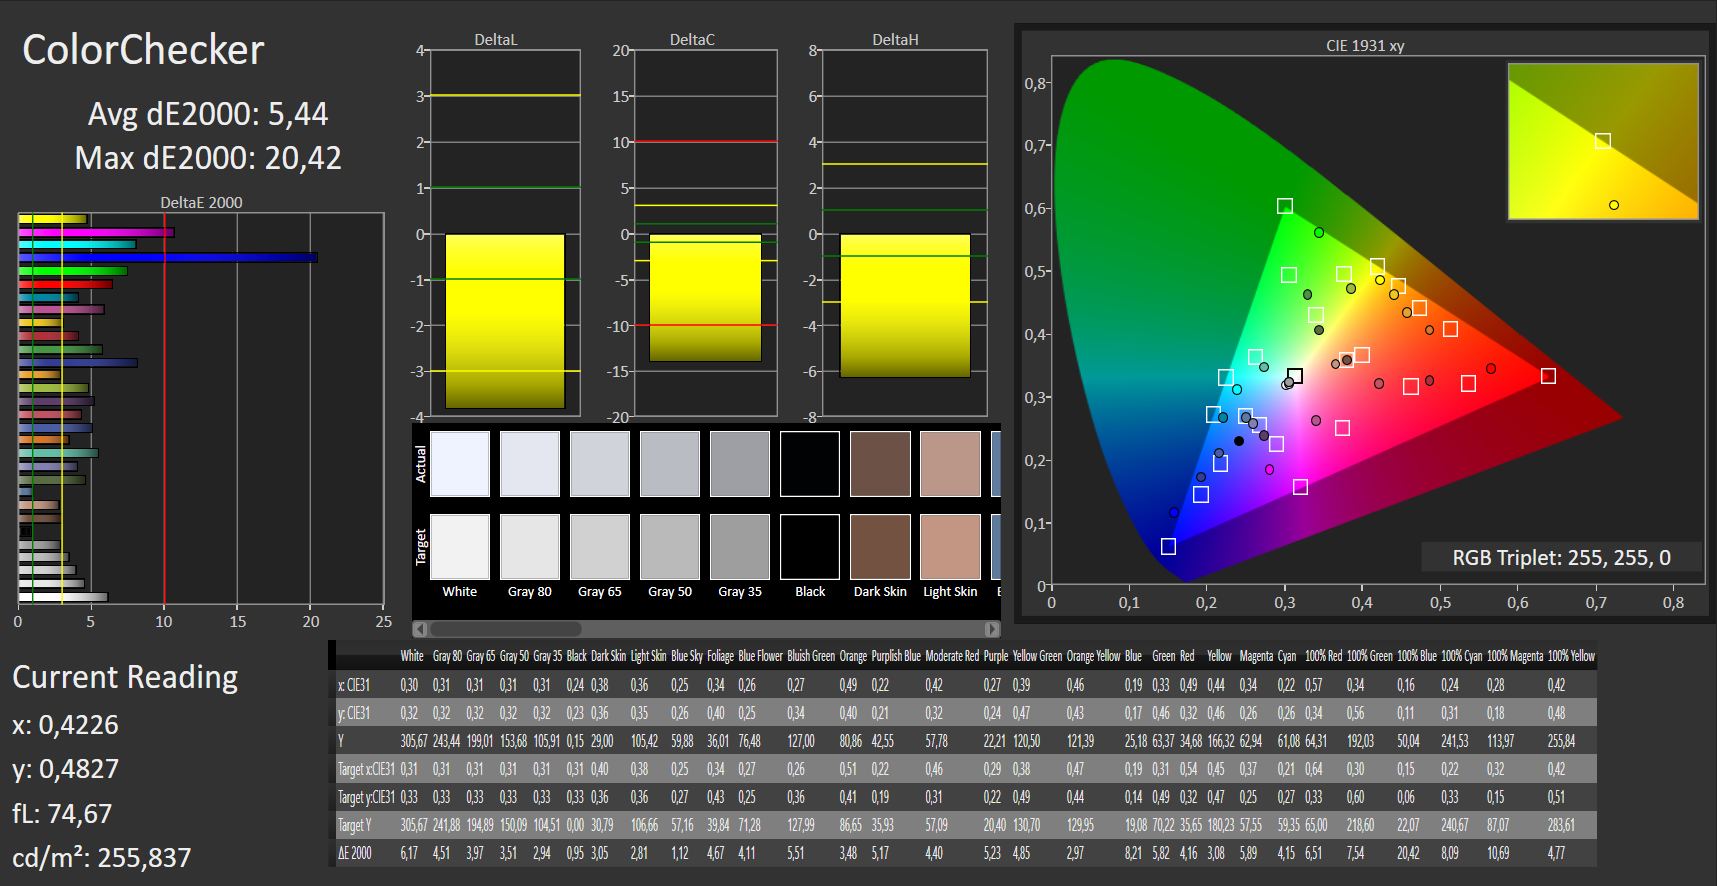1717x886 pixels.
Task: Click the swatch strip horizontal scrollbar thumb
Action: click(505, 629)
